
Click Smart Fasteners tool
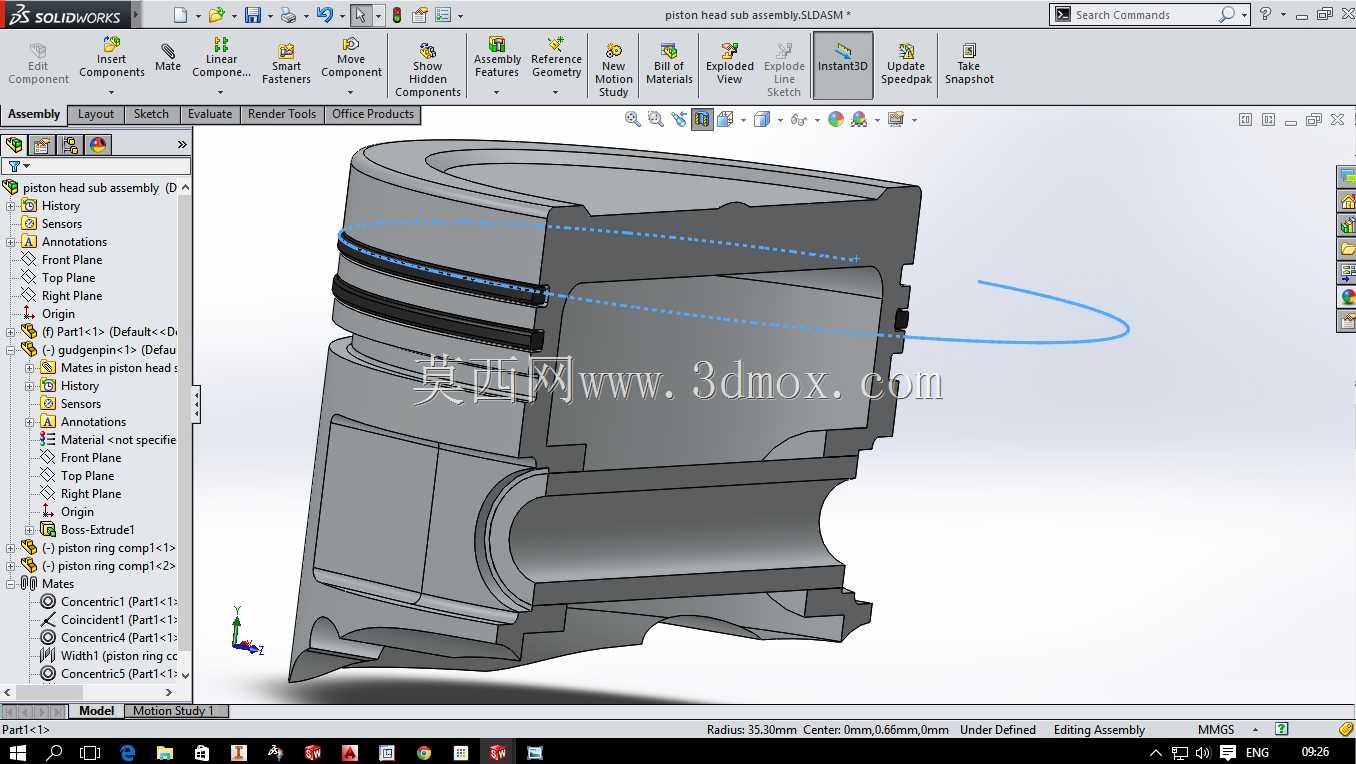click(287, 64)
